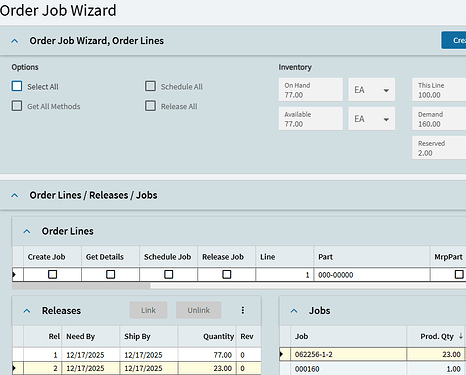This screenshot has width=466, height=375.
Task: Click the On Hand 77.00 field
Action: tap(311, 90)
